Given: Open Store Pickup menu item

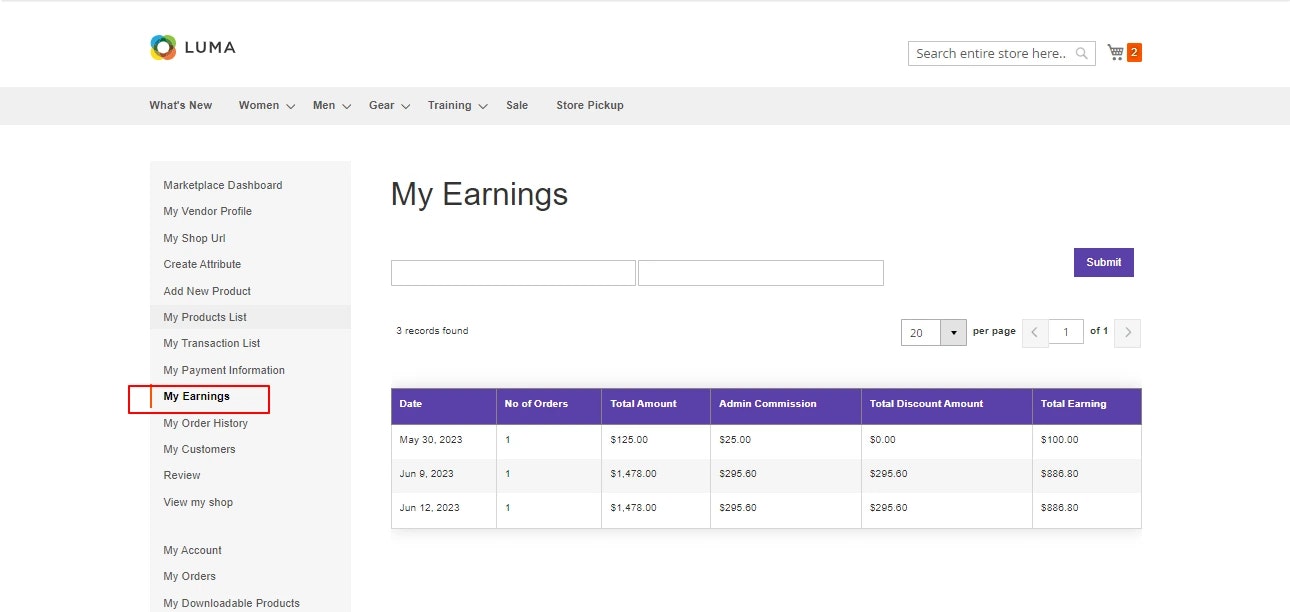Looking at the screenshot, I should pyautogui.click(x=590, y=105).
